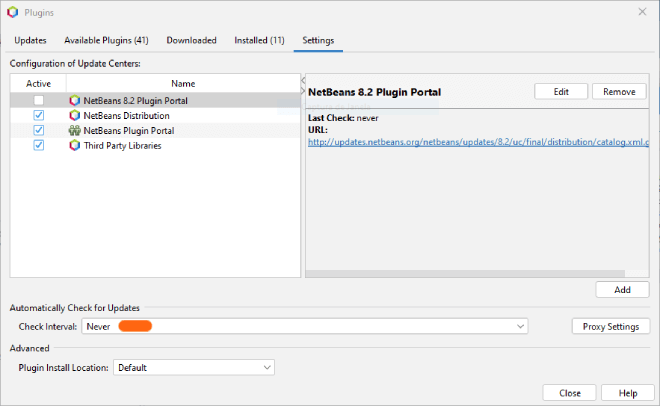Screen dimensions: 660x406
Task: Open Proxy Settings
Action: pyautogui.click(x=610, y=327)
